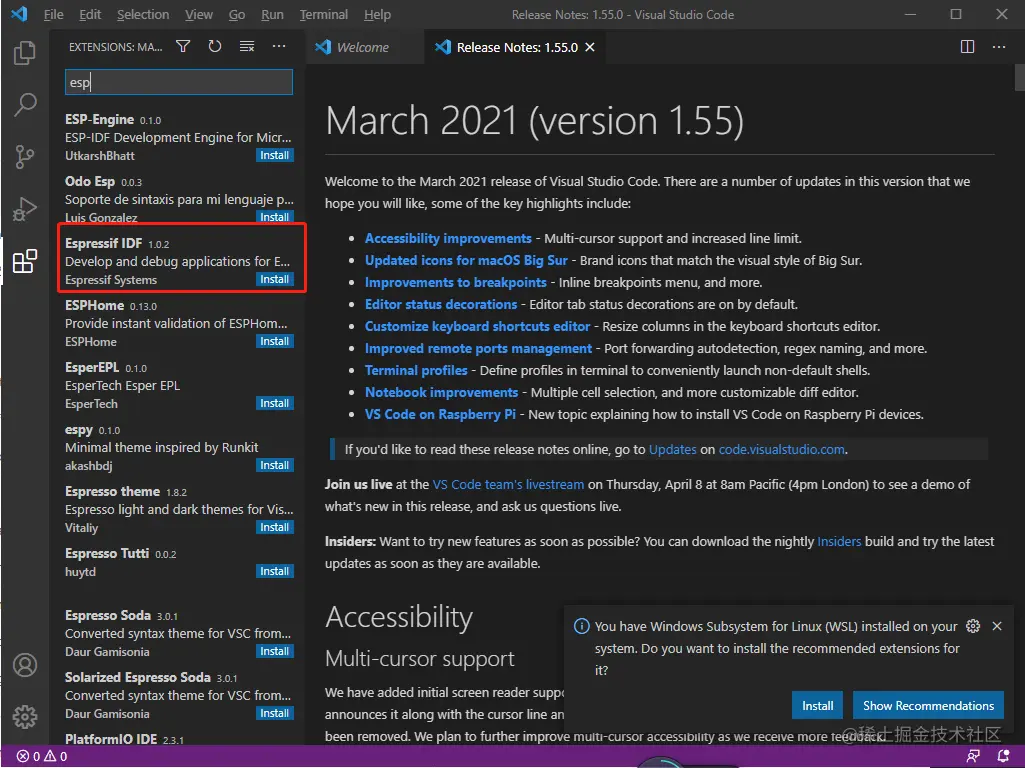Switch to the Welcome tab

coord(366,47)
